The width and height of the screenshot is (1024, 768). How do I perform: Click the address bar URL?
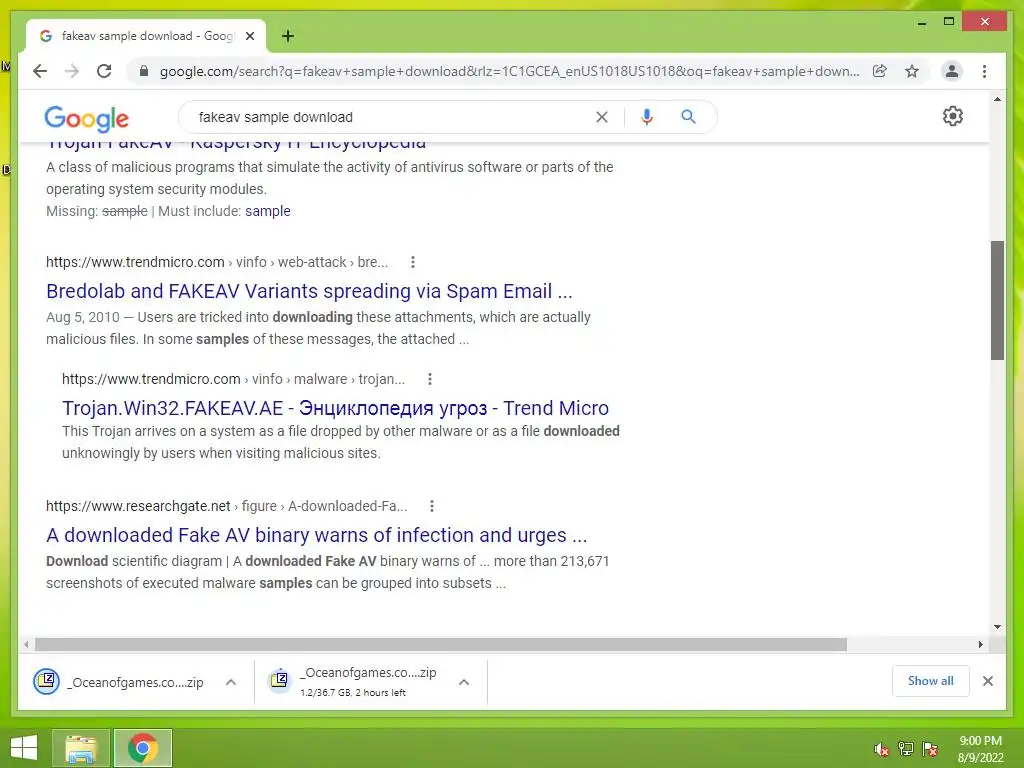click(x=509, y=71)
